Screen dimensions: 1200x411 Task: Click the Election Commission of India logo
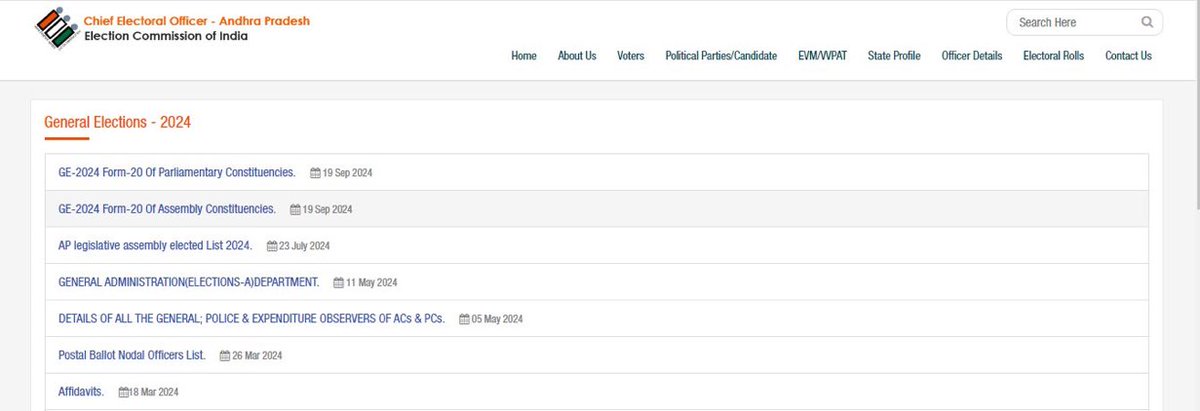pyautogui.click(x=56, y=29)
